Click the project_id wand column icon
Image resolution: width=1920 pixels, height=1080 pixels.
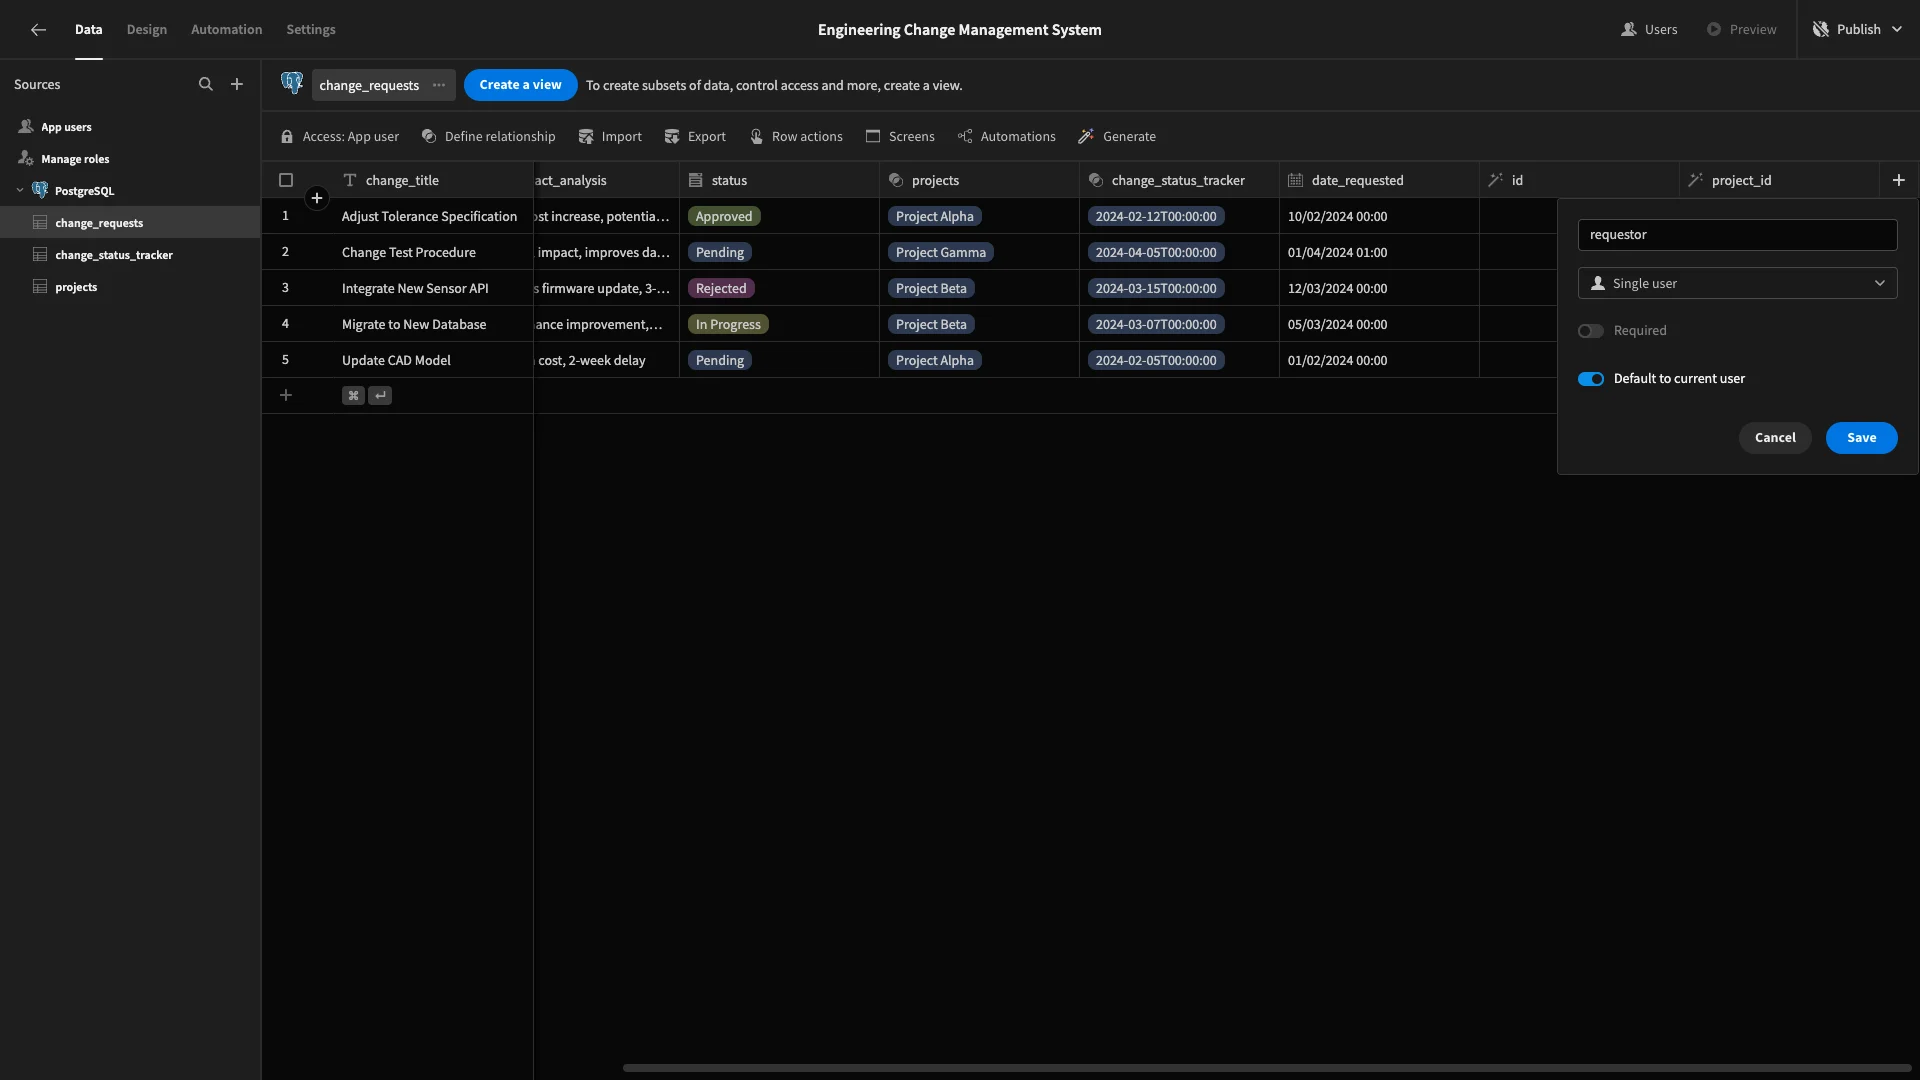click(x=1696, y=181)
